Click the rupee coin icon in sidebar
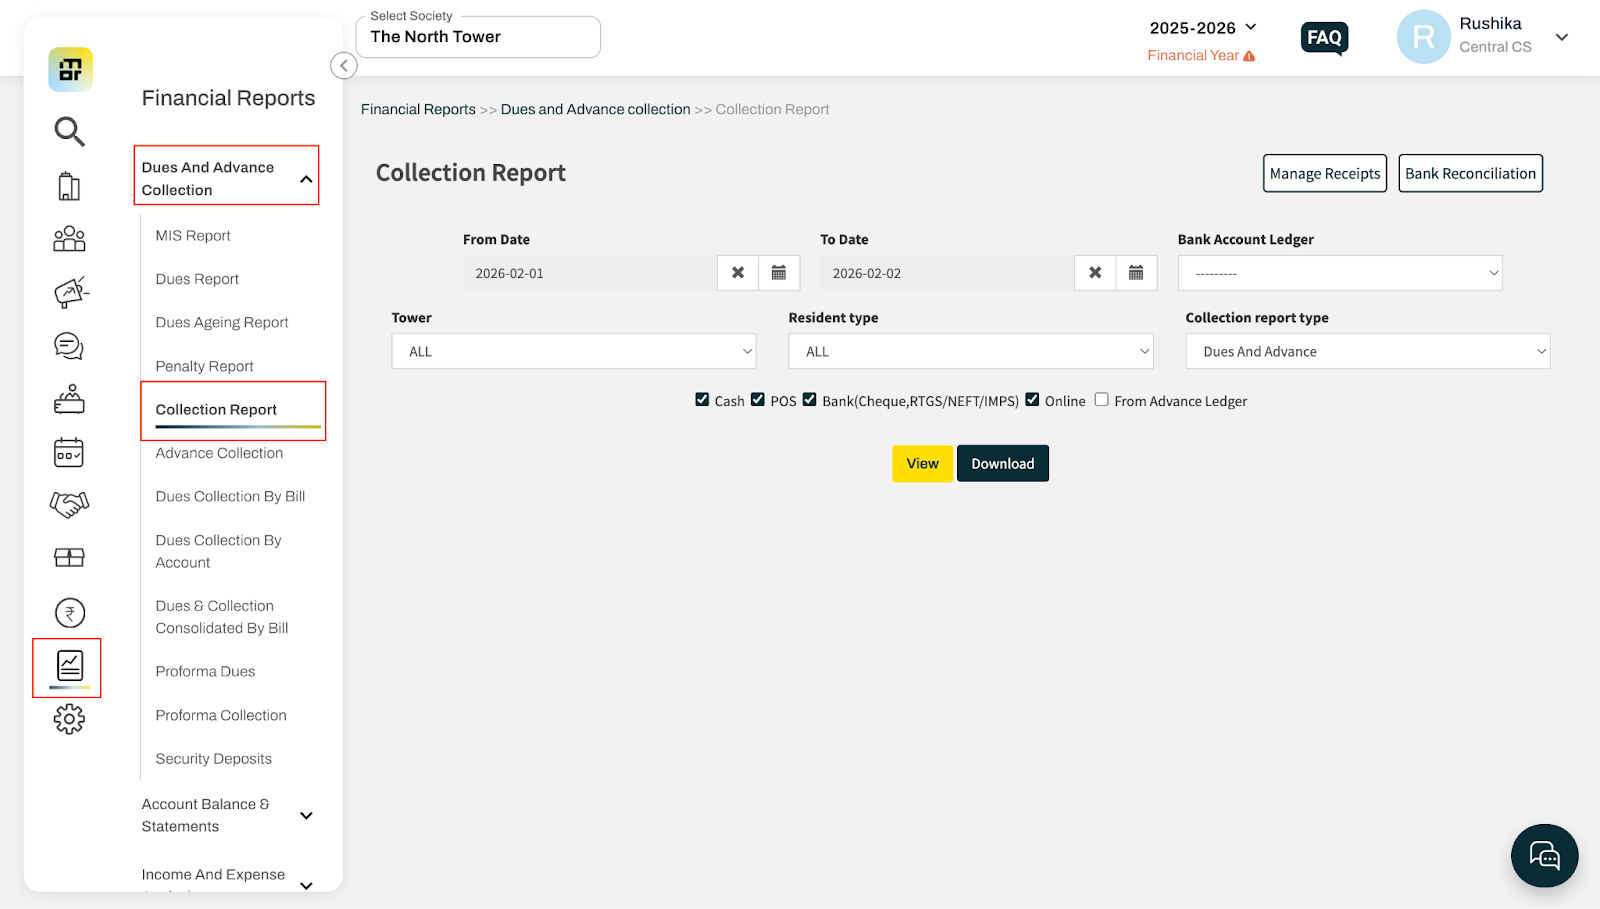 click(x=69, y=613)
